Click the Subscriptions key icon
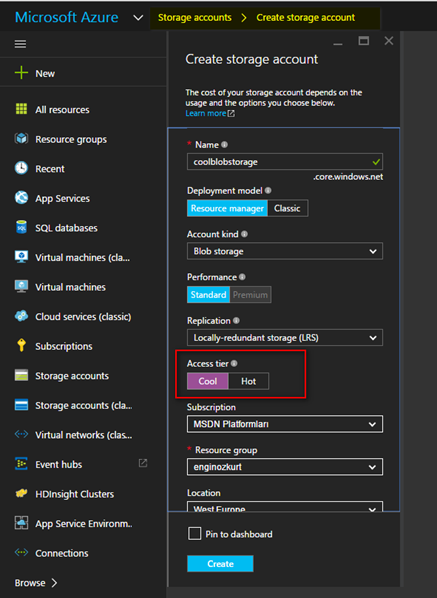The width and height of the screenshot is (437, 598). [21, 345]
